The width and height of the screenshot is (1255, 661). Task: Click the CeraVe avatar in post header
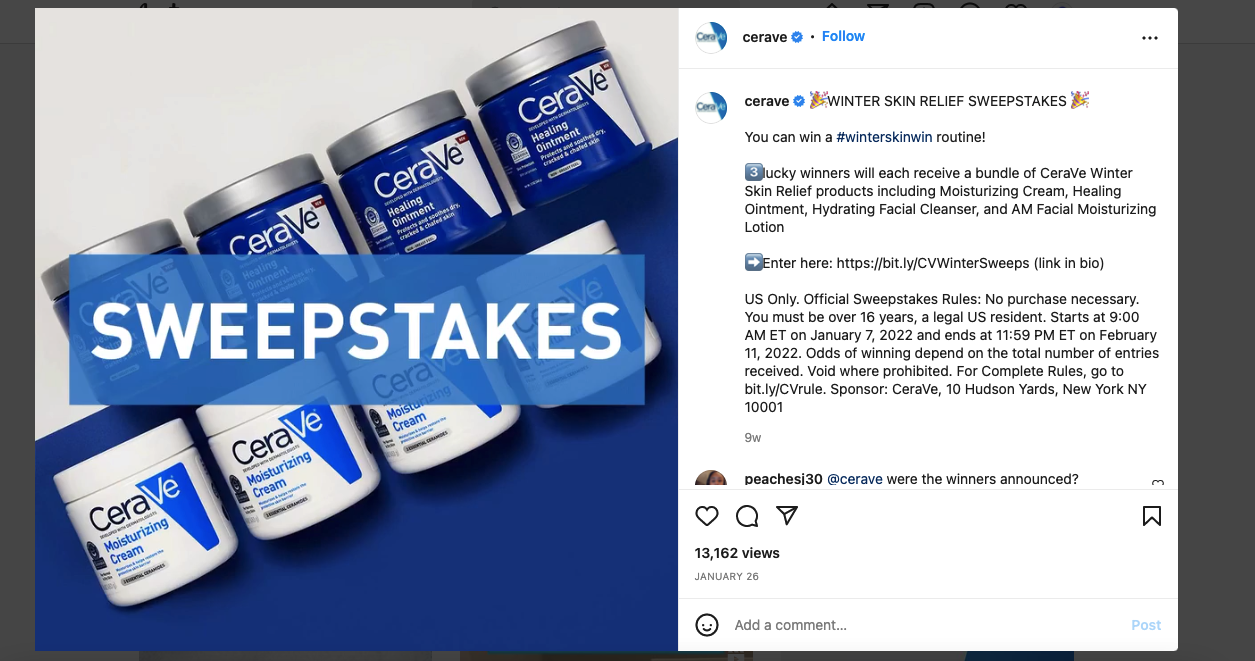[x=711, y=37]
